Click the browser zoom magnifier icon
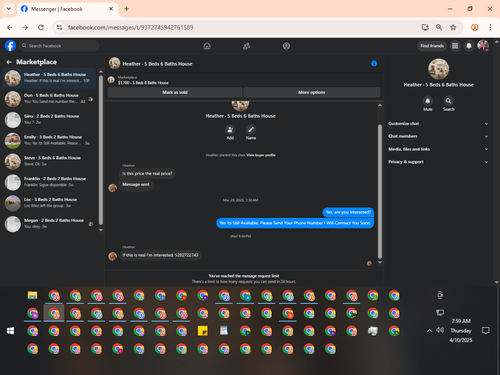Viewport: 500px width, 375px height. pyautogui.click(x=439, y=27)
